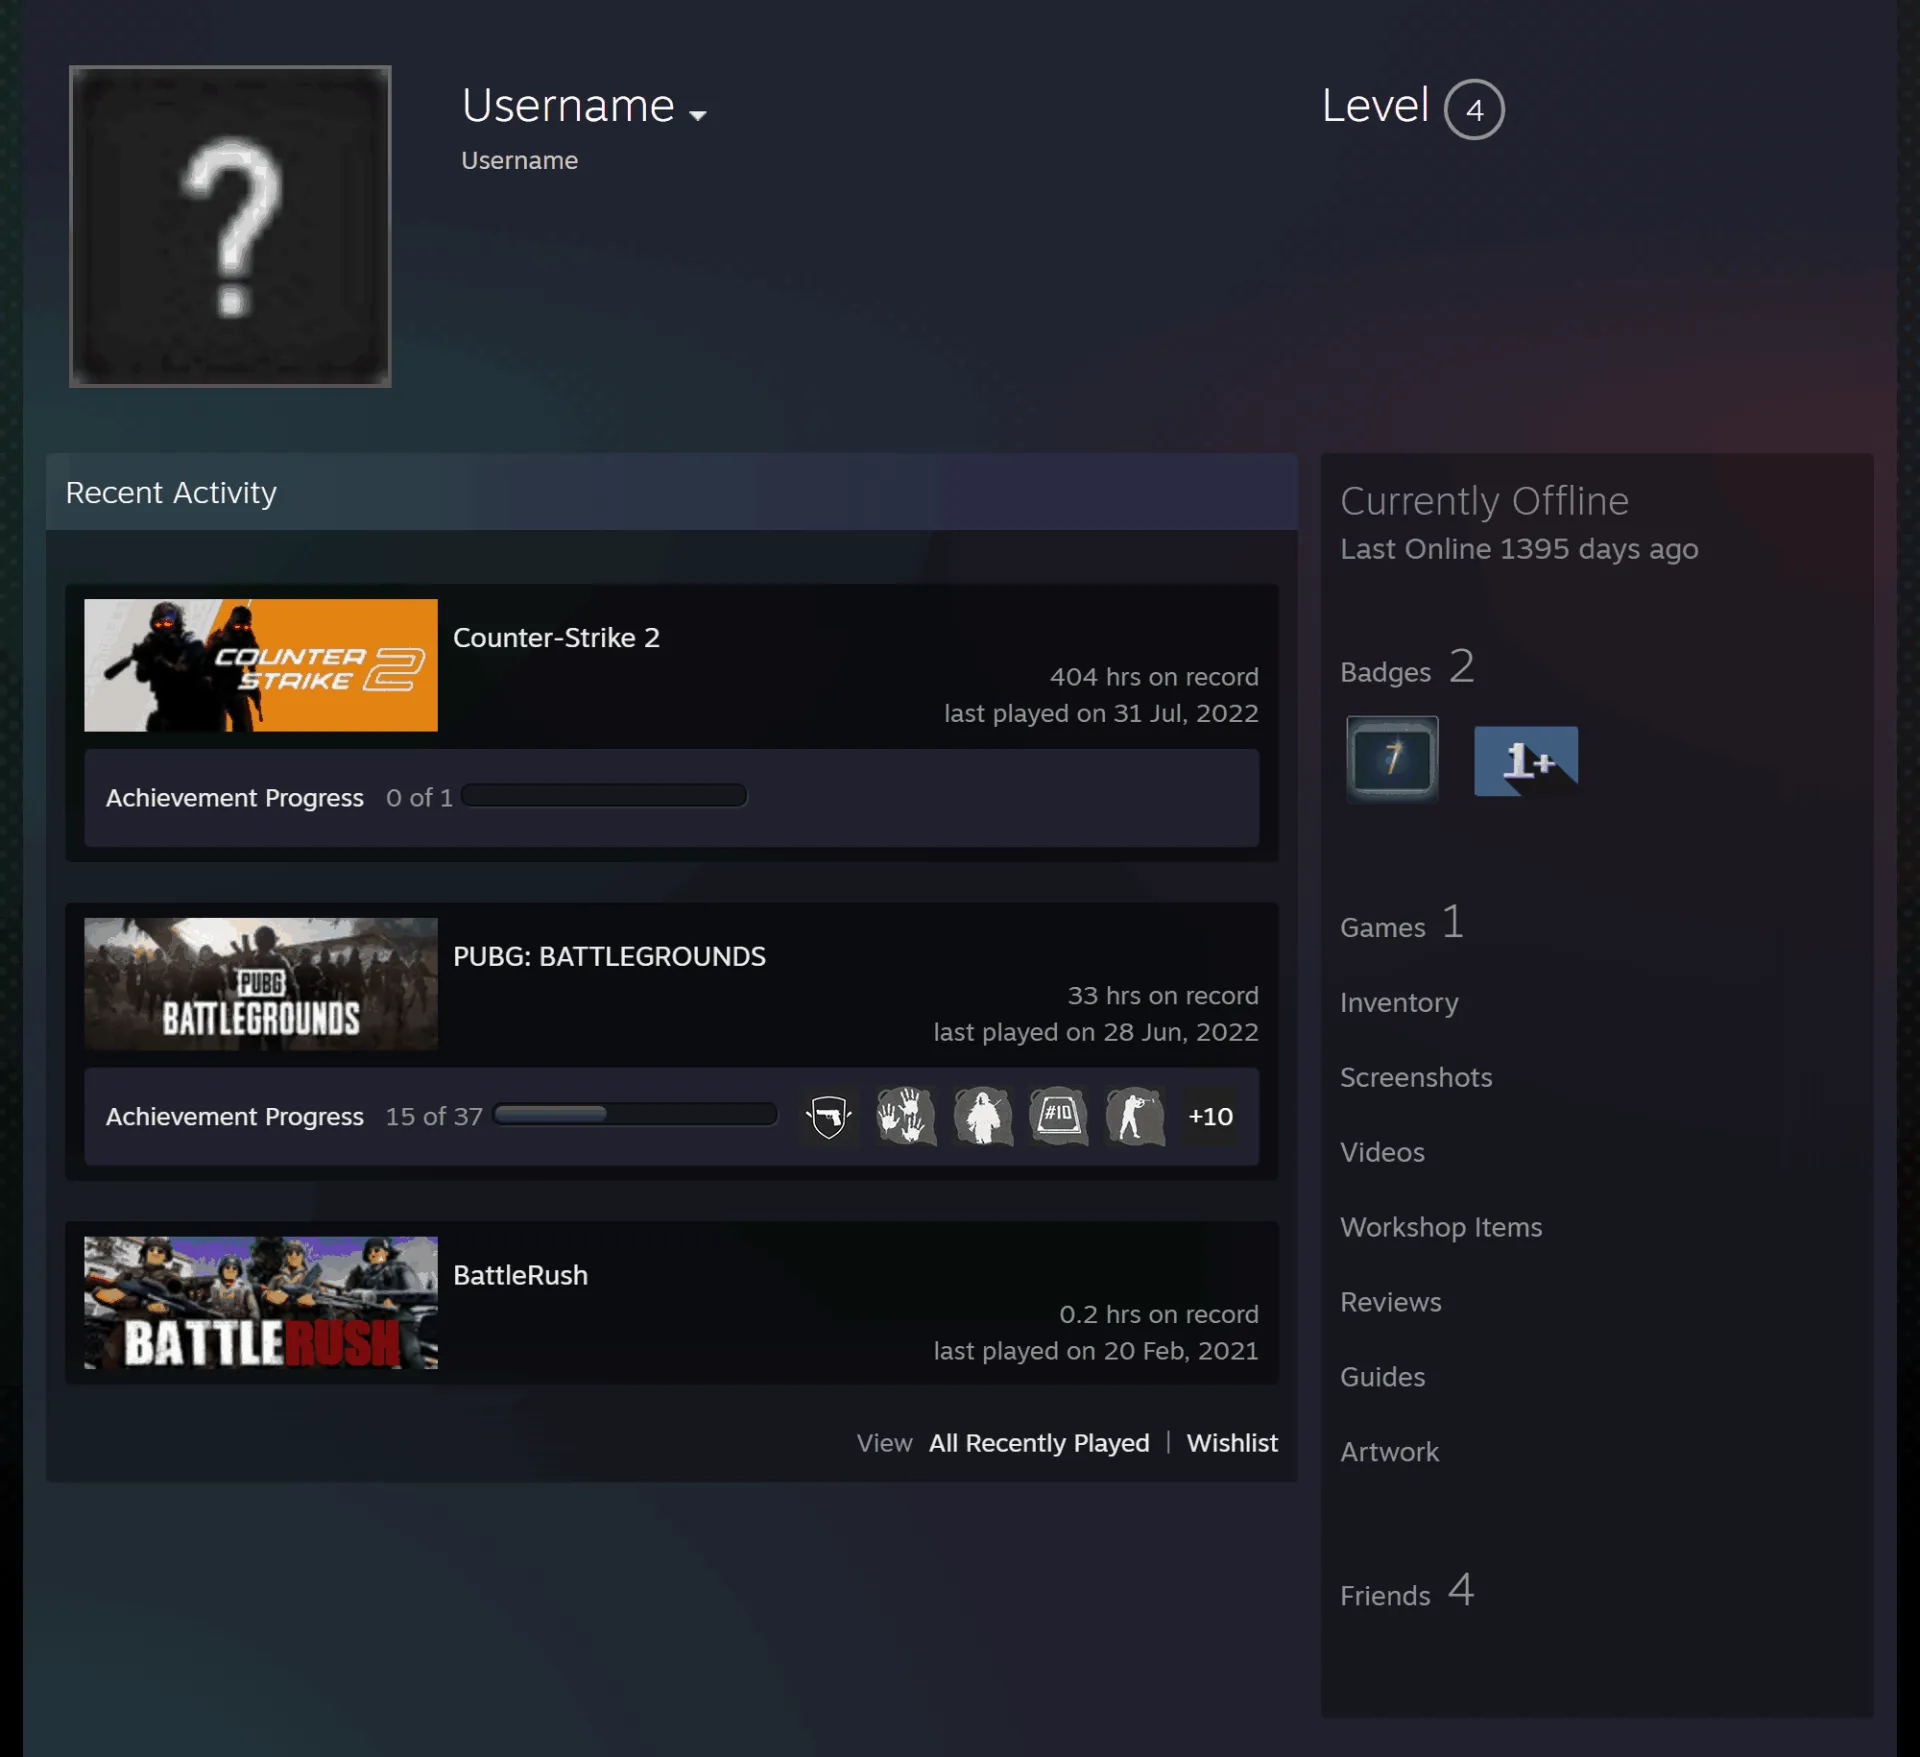Open the PUBG: BATTLEGROUNDS title link
The width and height of the screenshot is (1920, 1757).
pyautogui.click(x=609, y=956)
